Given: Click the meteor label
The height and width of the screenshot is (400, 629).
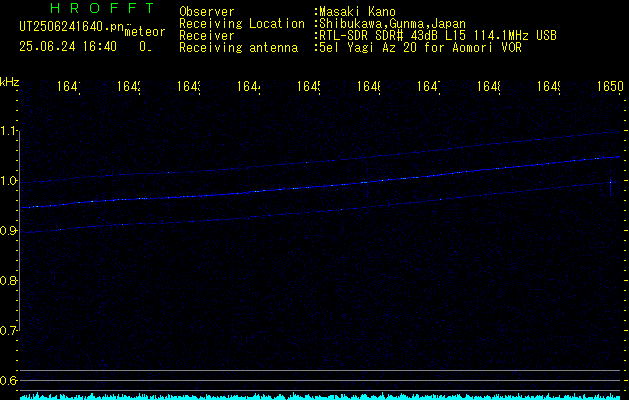Looking at the screenshot, I should (145, 32).
